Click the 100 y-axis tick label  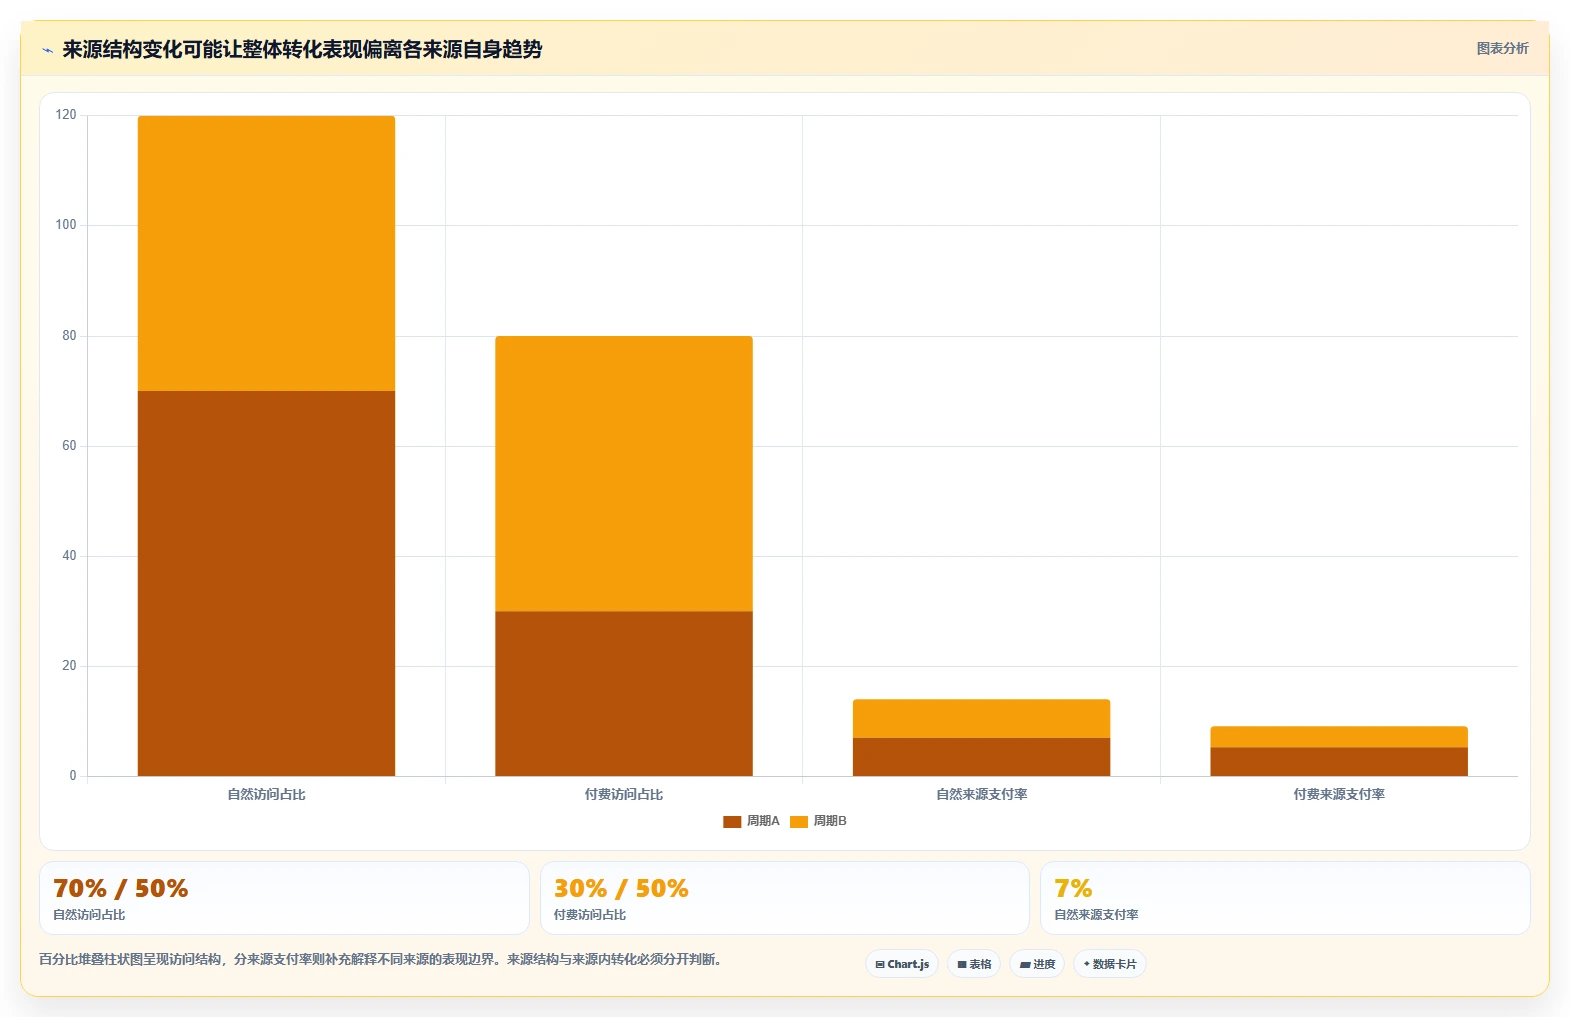tap(66, 225)
